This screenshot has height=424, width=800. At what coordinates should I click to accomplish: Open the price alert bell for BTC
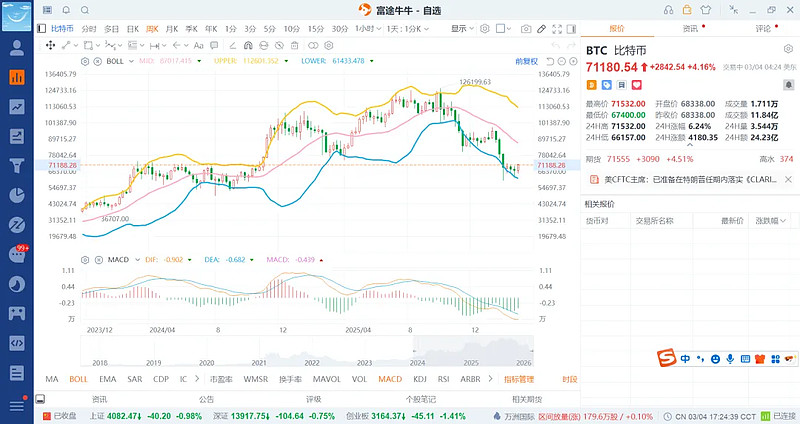click(x=789, y=85)
